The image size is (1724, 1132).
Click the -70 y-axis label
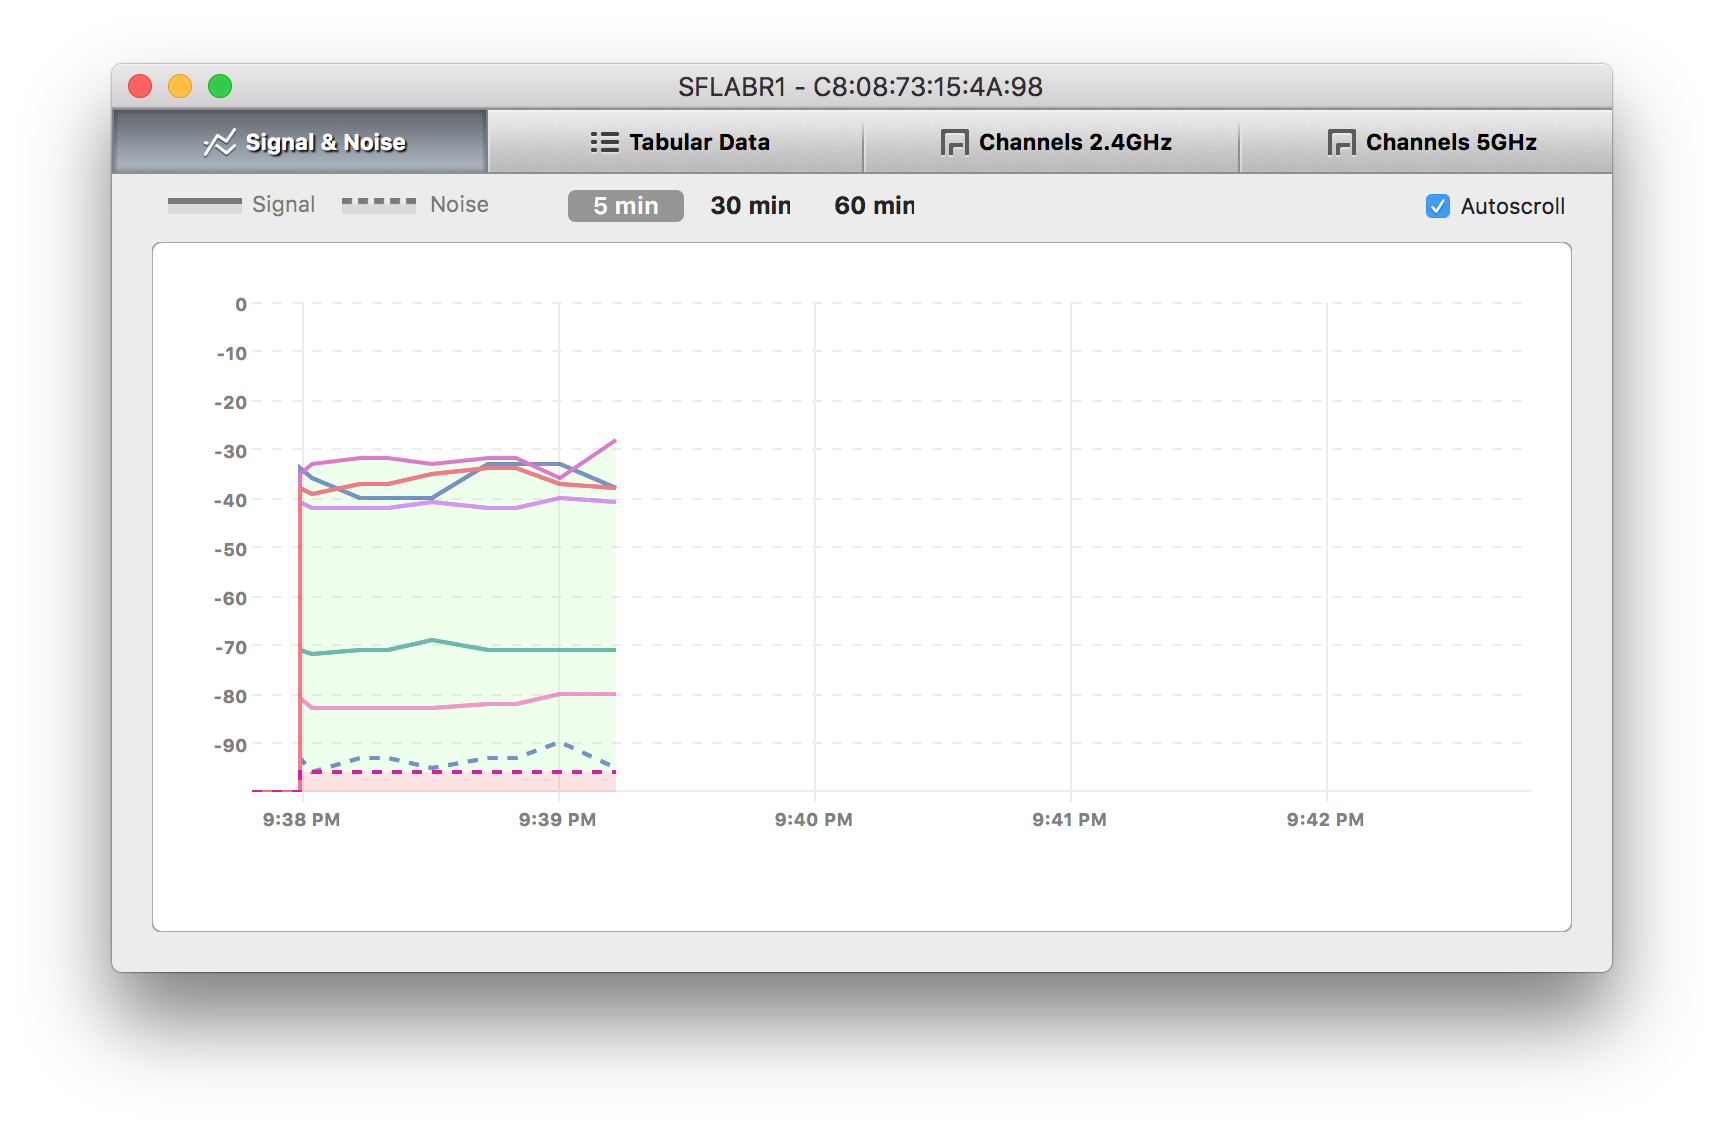coord(230,647)
